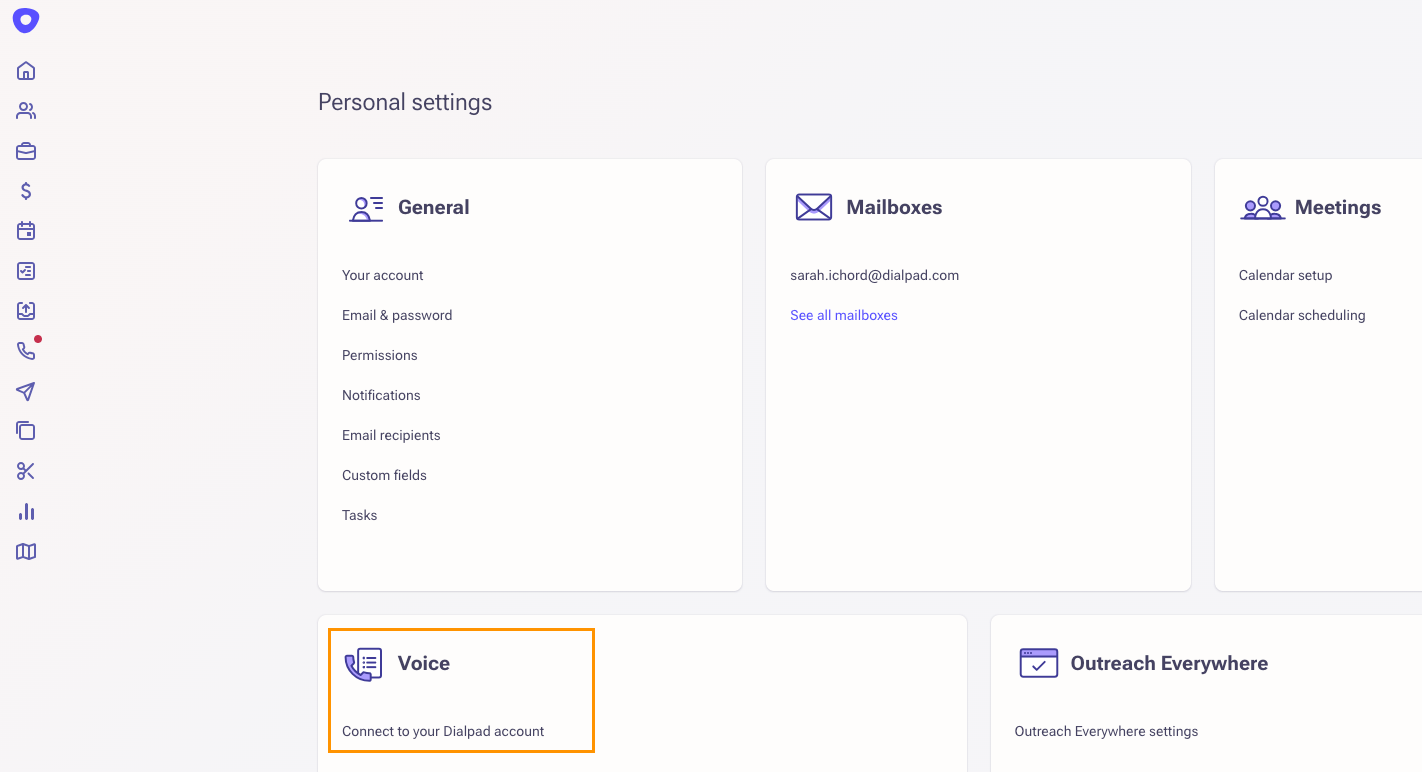1422x772 pixels.
Task: Open the map icon in sidebar
Action: point(26,552)
